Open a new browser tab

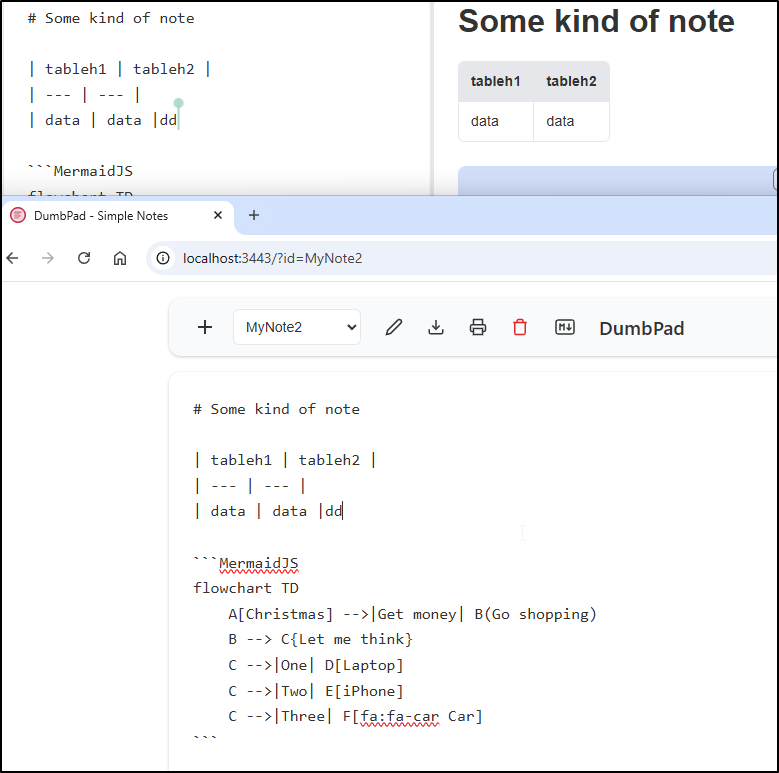pyautogui.click(x=254, y=215)
